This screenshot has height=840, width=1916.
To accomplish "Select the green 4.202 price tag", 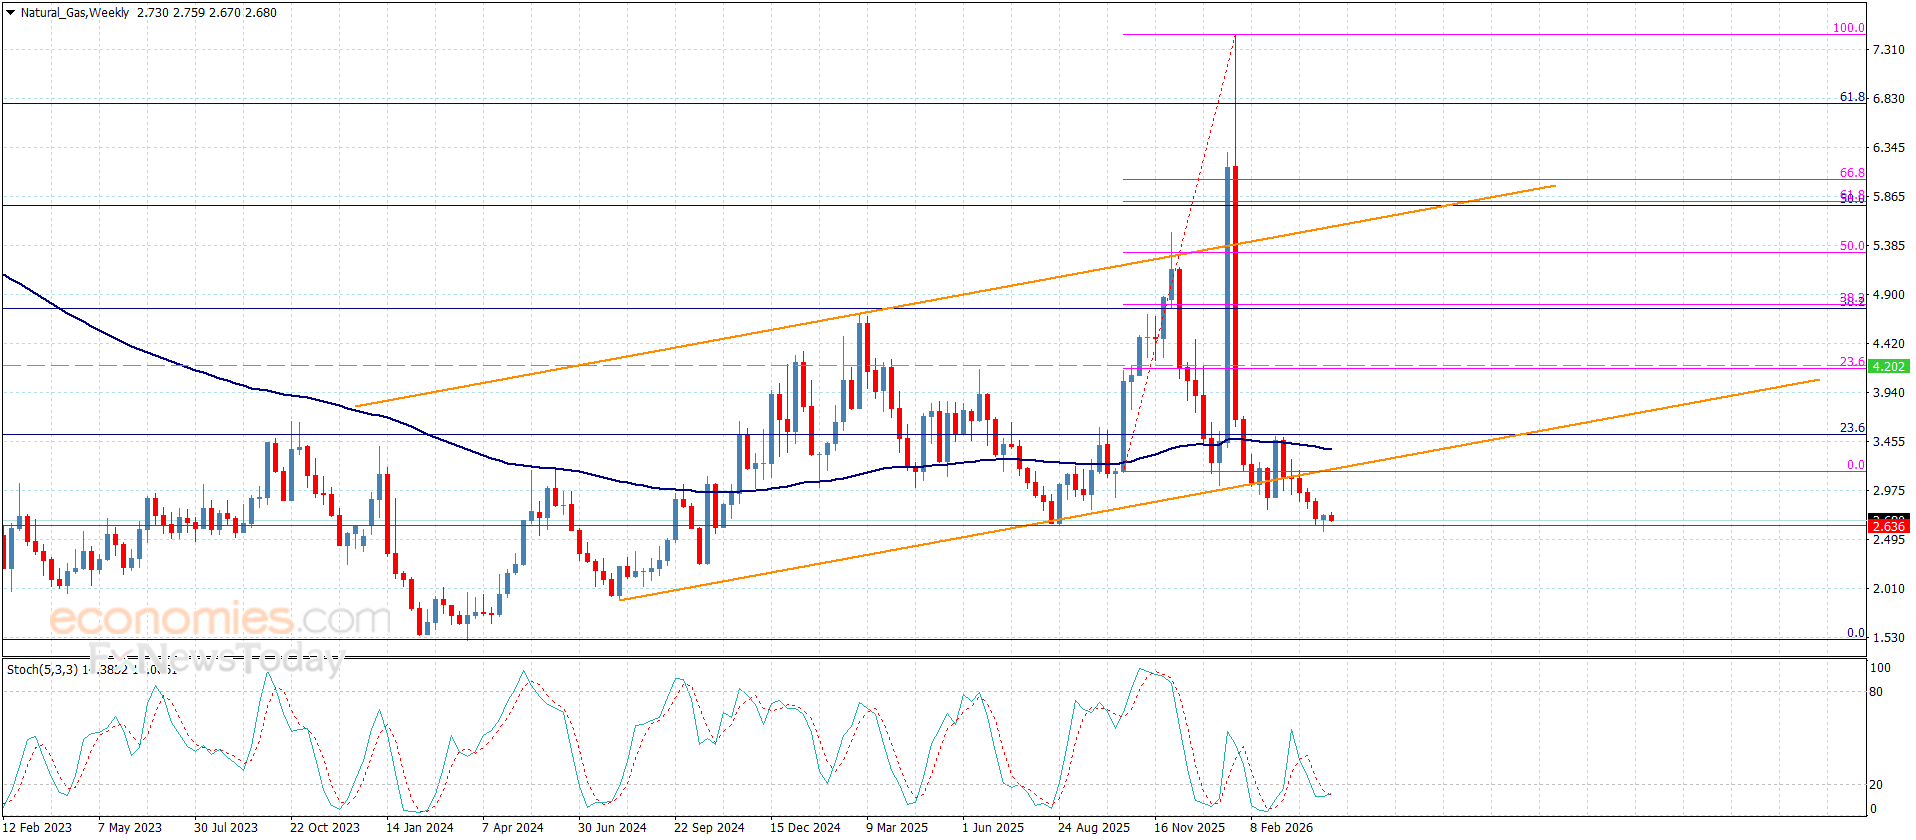I will click(1888, 367).
